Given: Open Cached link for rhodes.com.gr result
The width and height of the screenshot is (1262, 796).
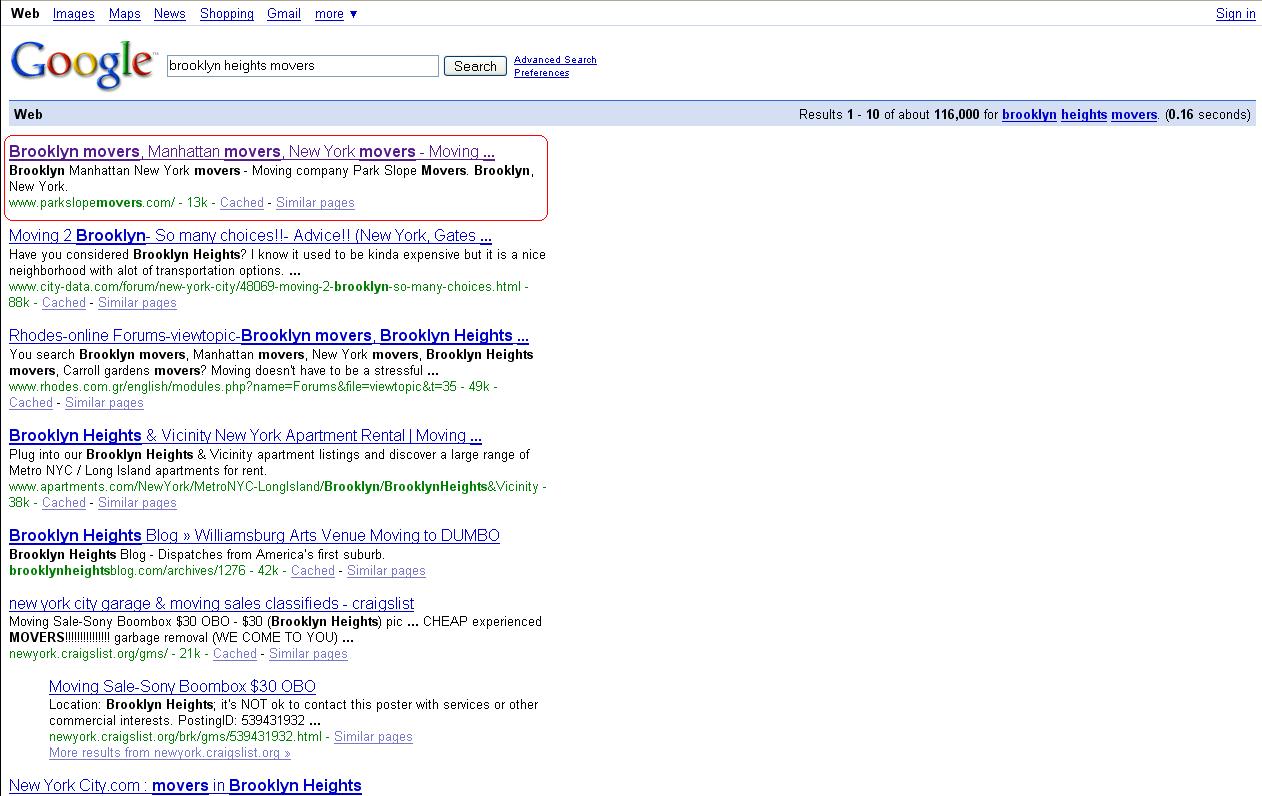Looking at the screenshot, I should tap(31, 403).
